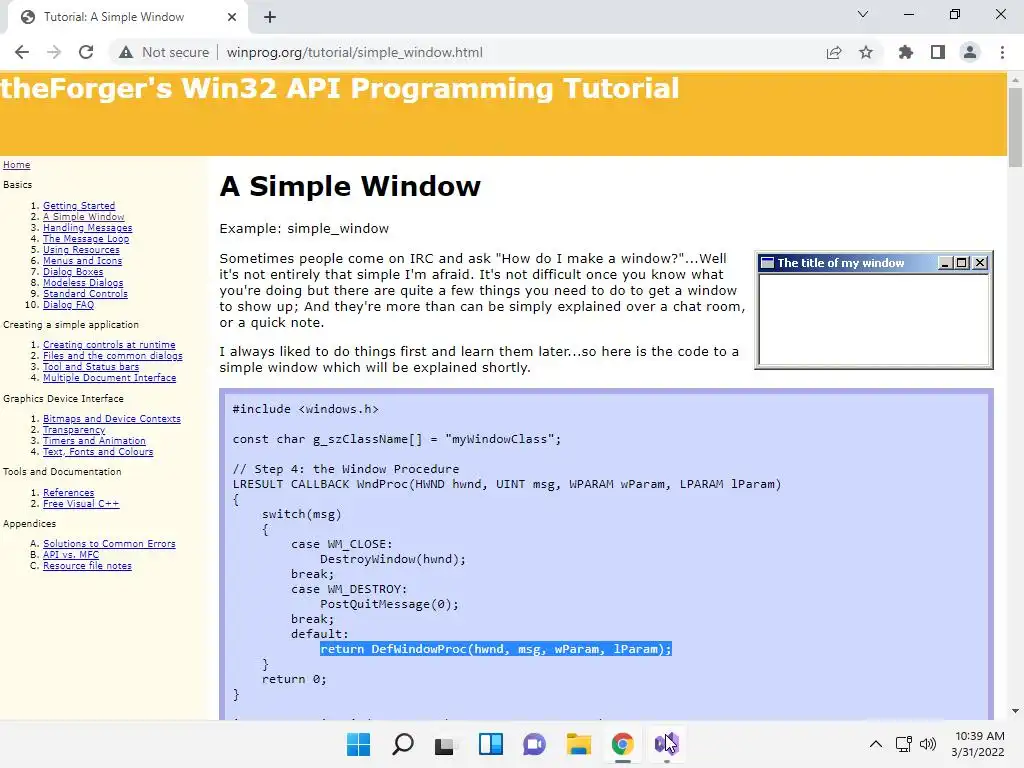Click the scrollbar down arrow
The height and width of the screenshot is (768, 1024).
pyautogui.click(x=1015, y=711)
